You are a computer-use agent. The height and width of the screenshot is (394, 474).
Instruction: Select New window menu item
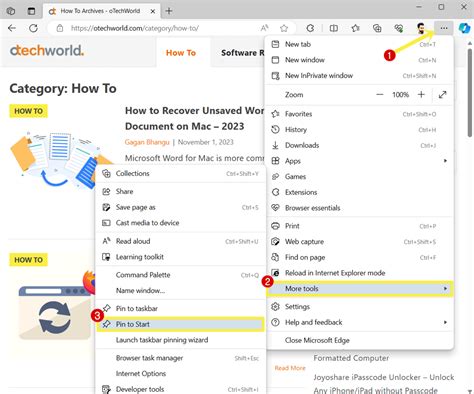pos(359,60)
